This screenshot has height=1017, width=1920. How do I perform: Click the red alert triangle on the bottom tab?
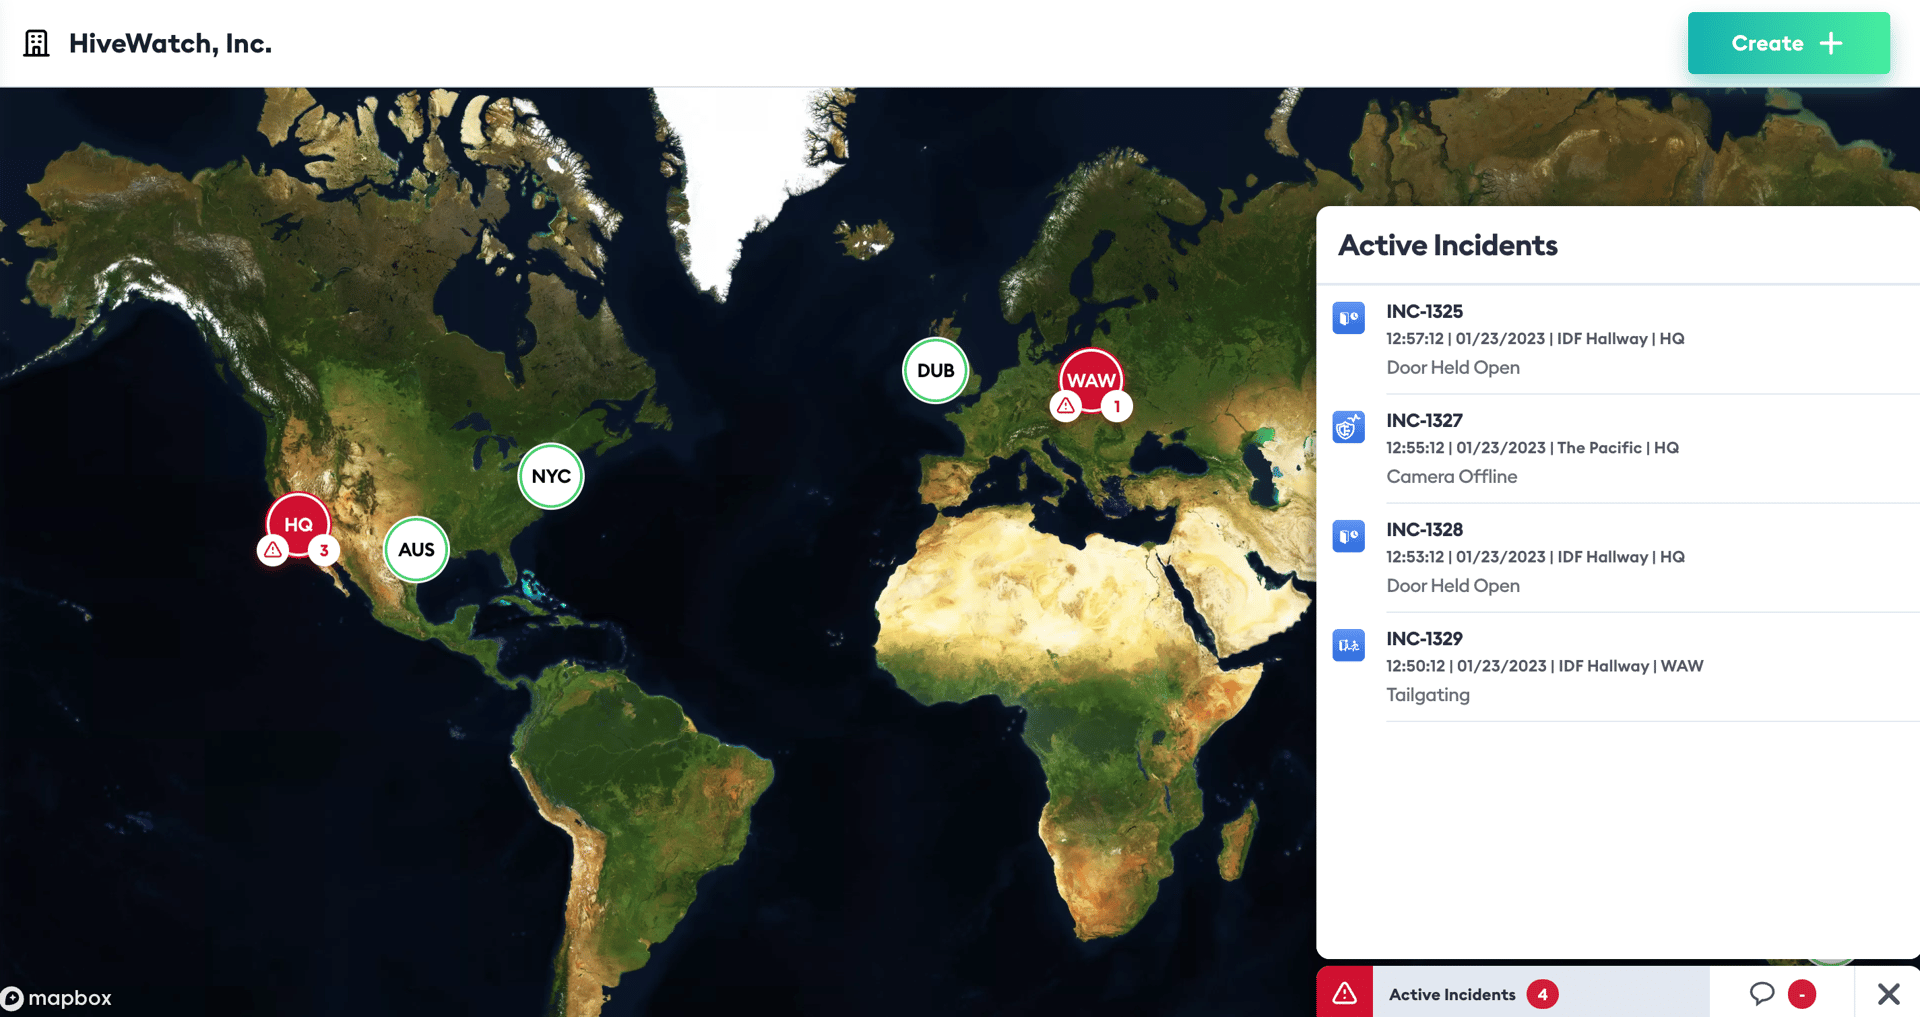1343,993
